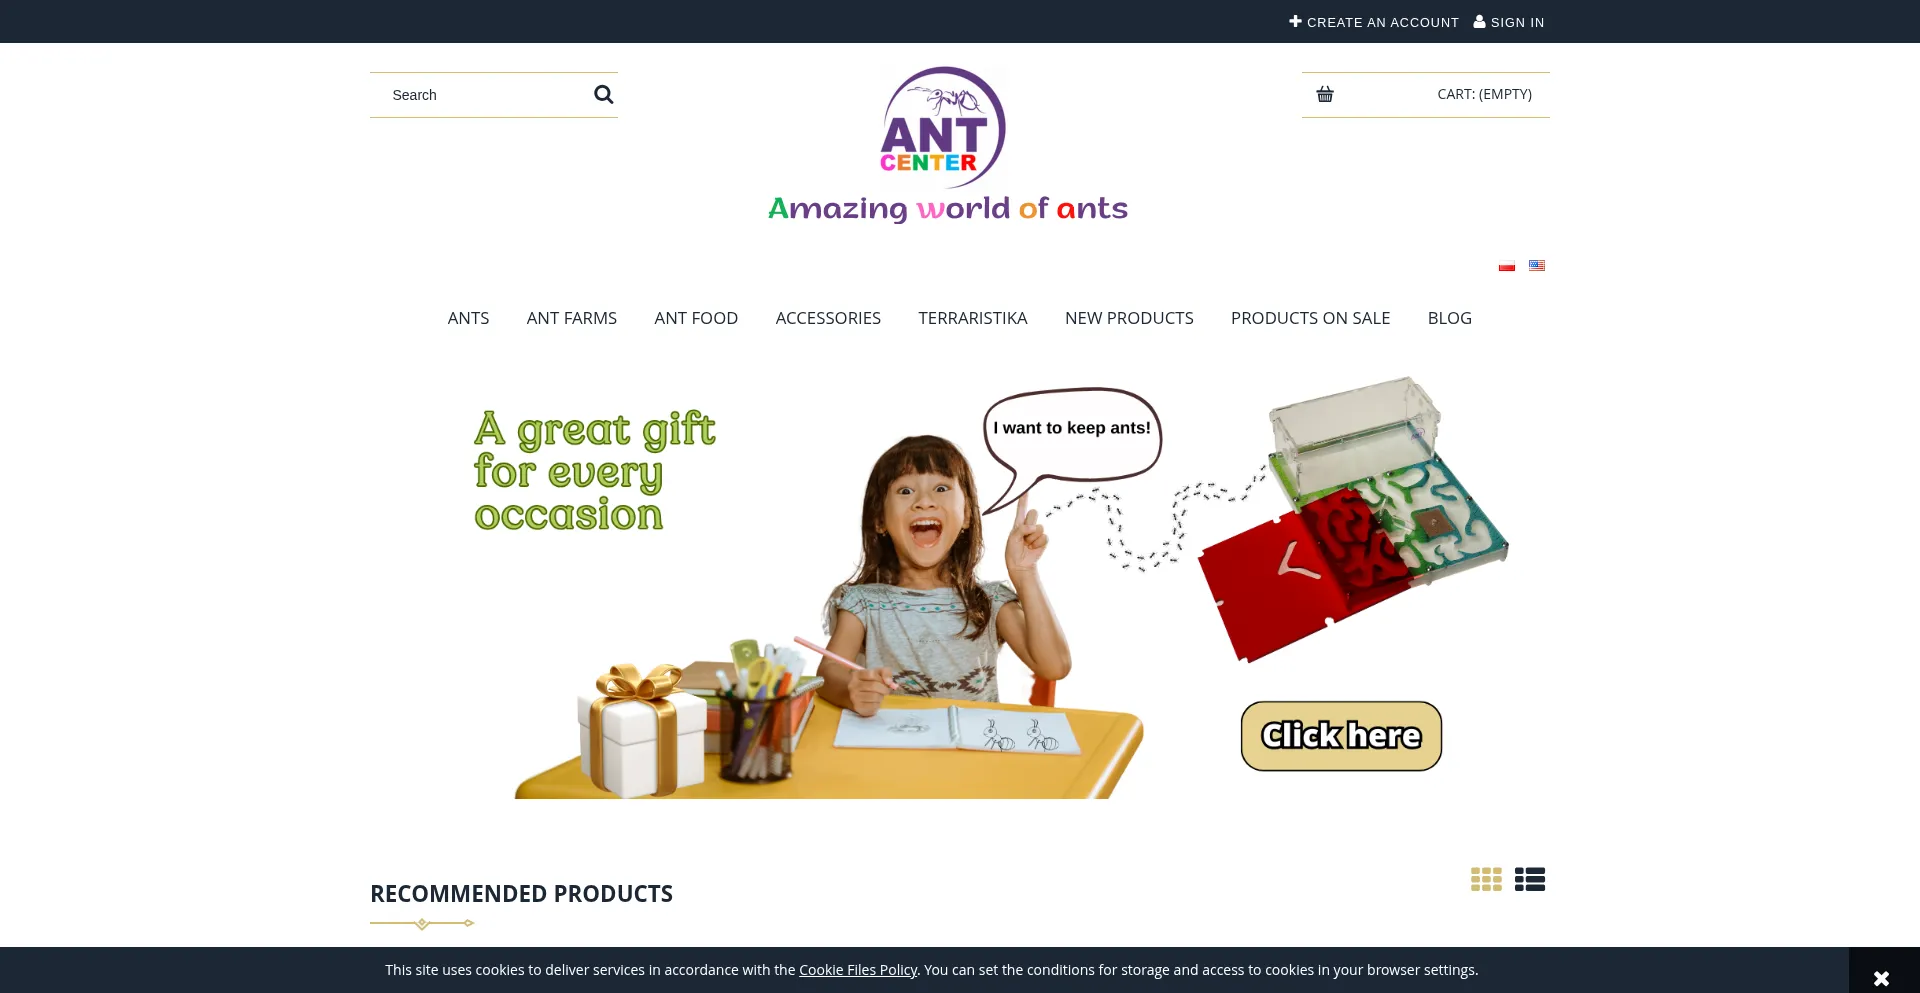Click the user icon to sign in

pyautogui.click(x=1479, y=21)
